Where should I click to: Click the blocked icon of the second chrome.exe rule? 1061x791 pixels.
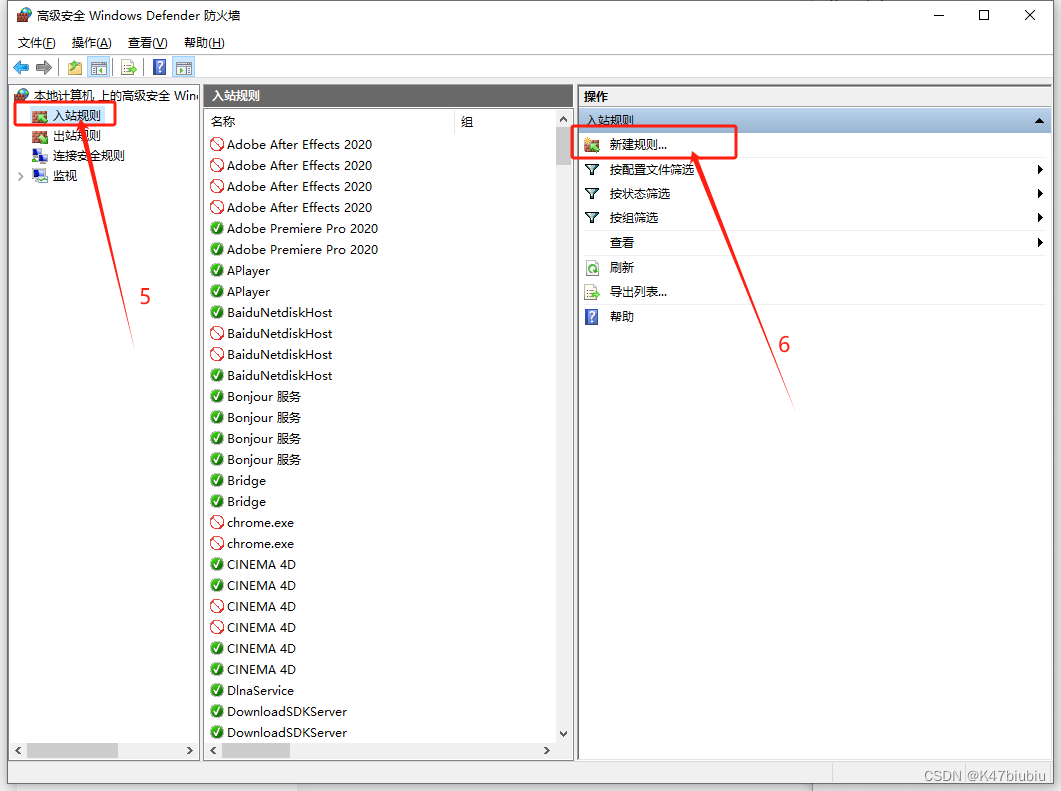point(217,543)
